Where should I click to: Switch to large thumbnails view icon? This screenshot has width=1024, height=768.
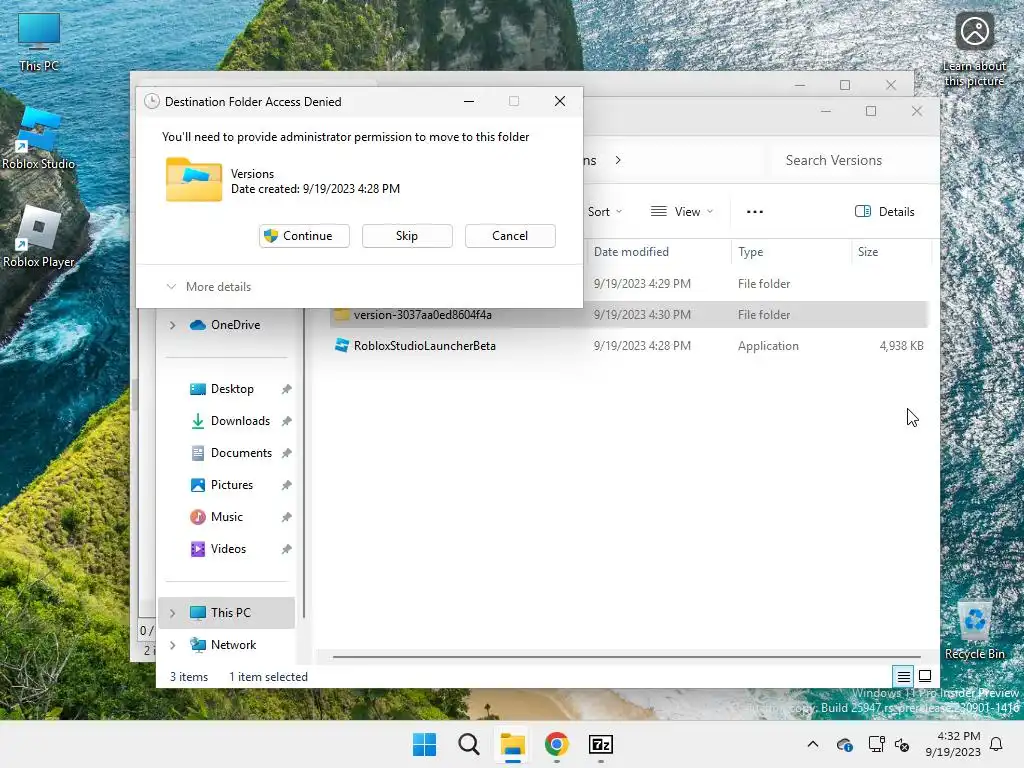click(925, 677)
